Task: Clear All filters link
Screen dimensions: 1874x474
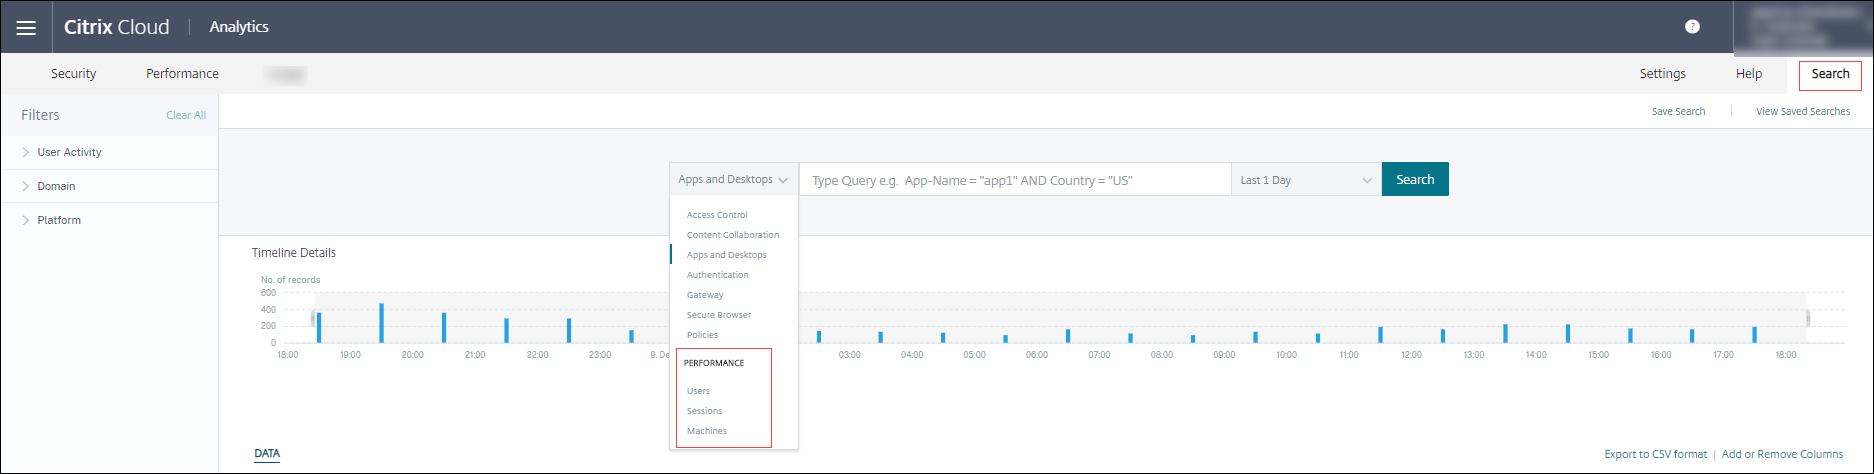Action: tap(186, 115)
